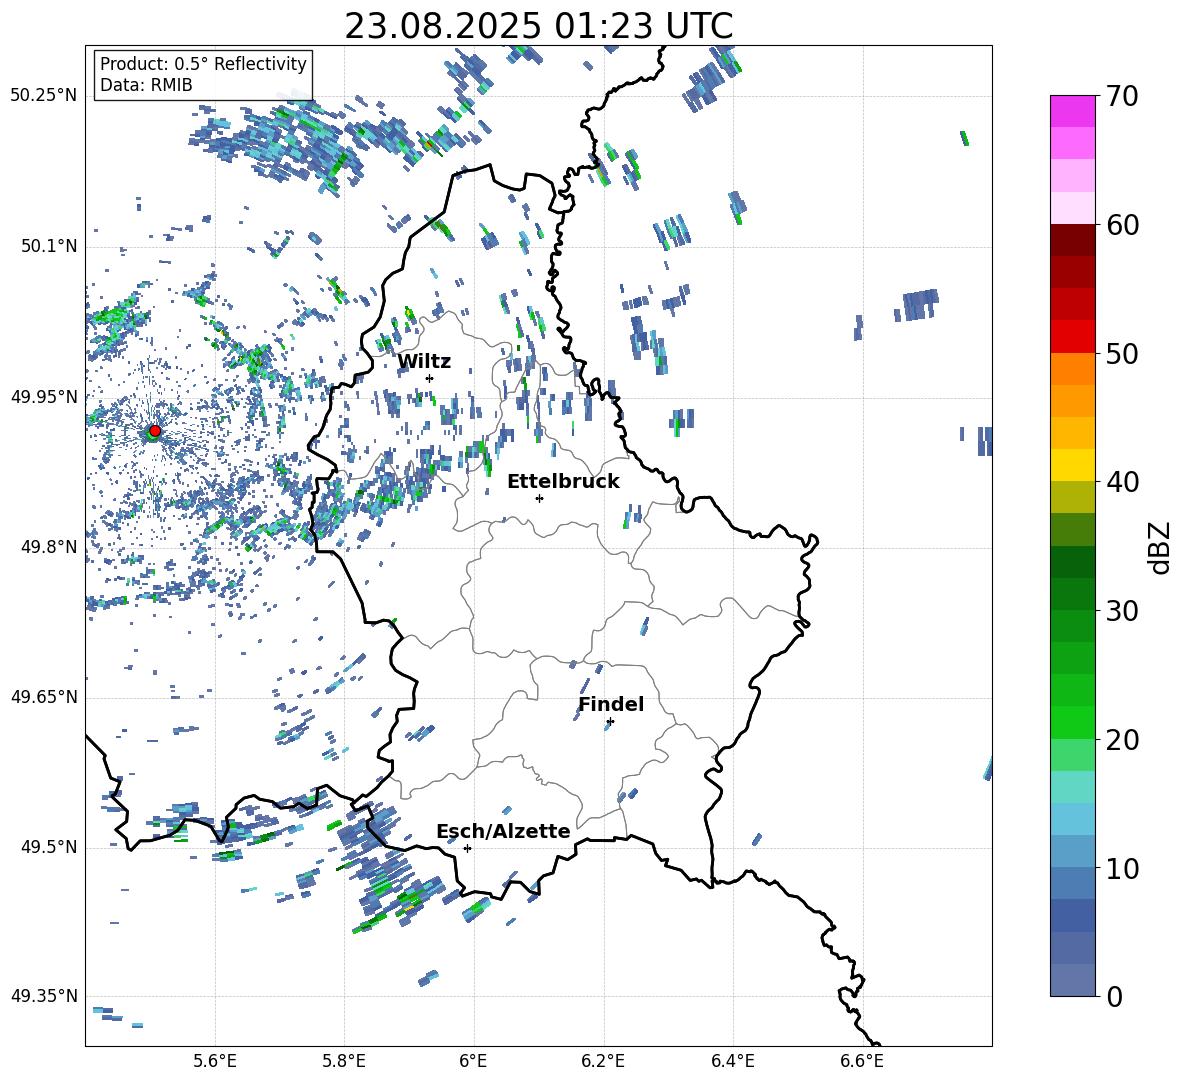Image resolution: width=1184 pixels, height=1081 pixels.
Task: Click the longitude label 5.8°E
Action: pyautogui.click(x=344, y=1061)
